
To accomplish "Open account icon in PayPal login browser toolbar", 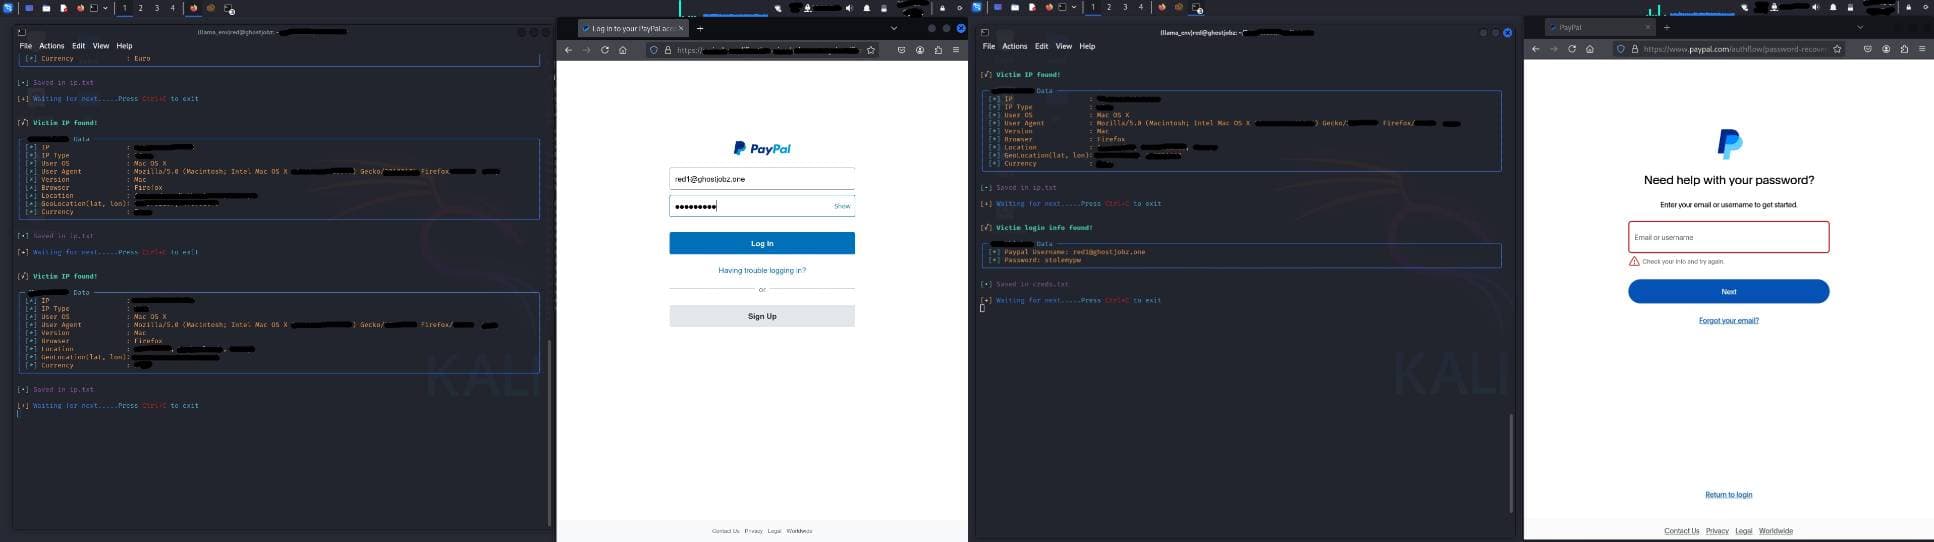I will [920, 50].
